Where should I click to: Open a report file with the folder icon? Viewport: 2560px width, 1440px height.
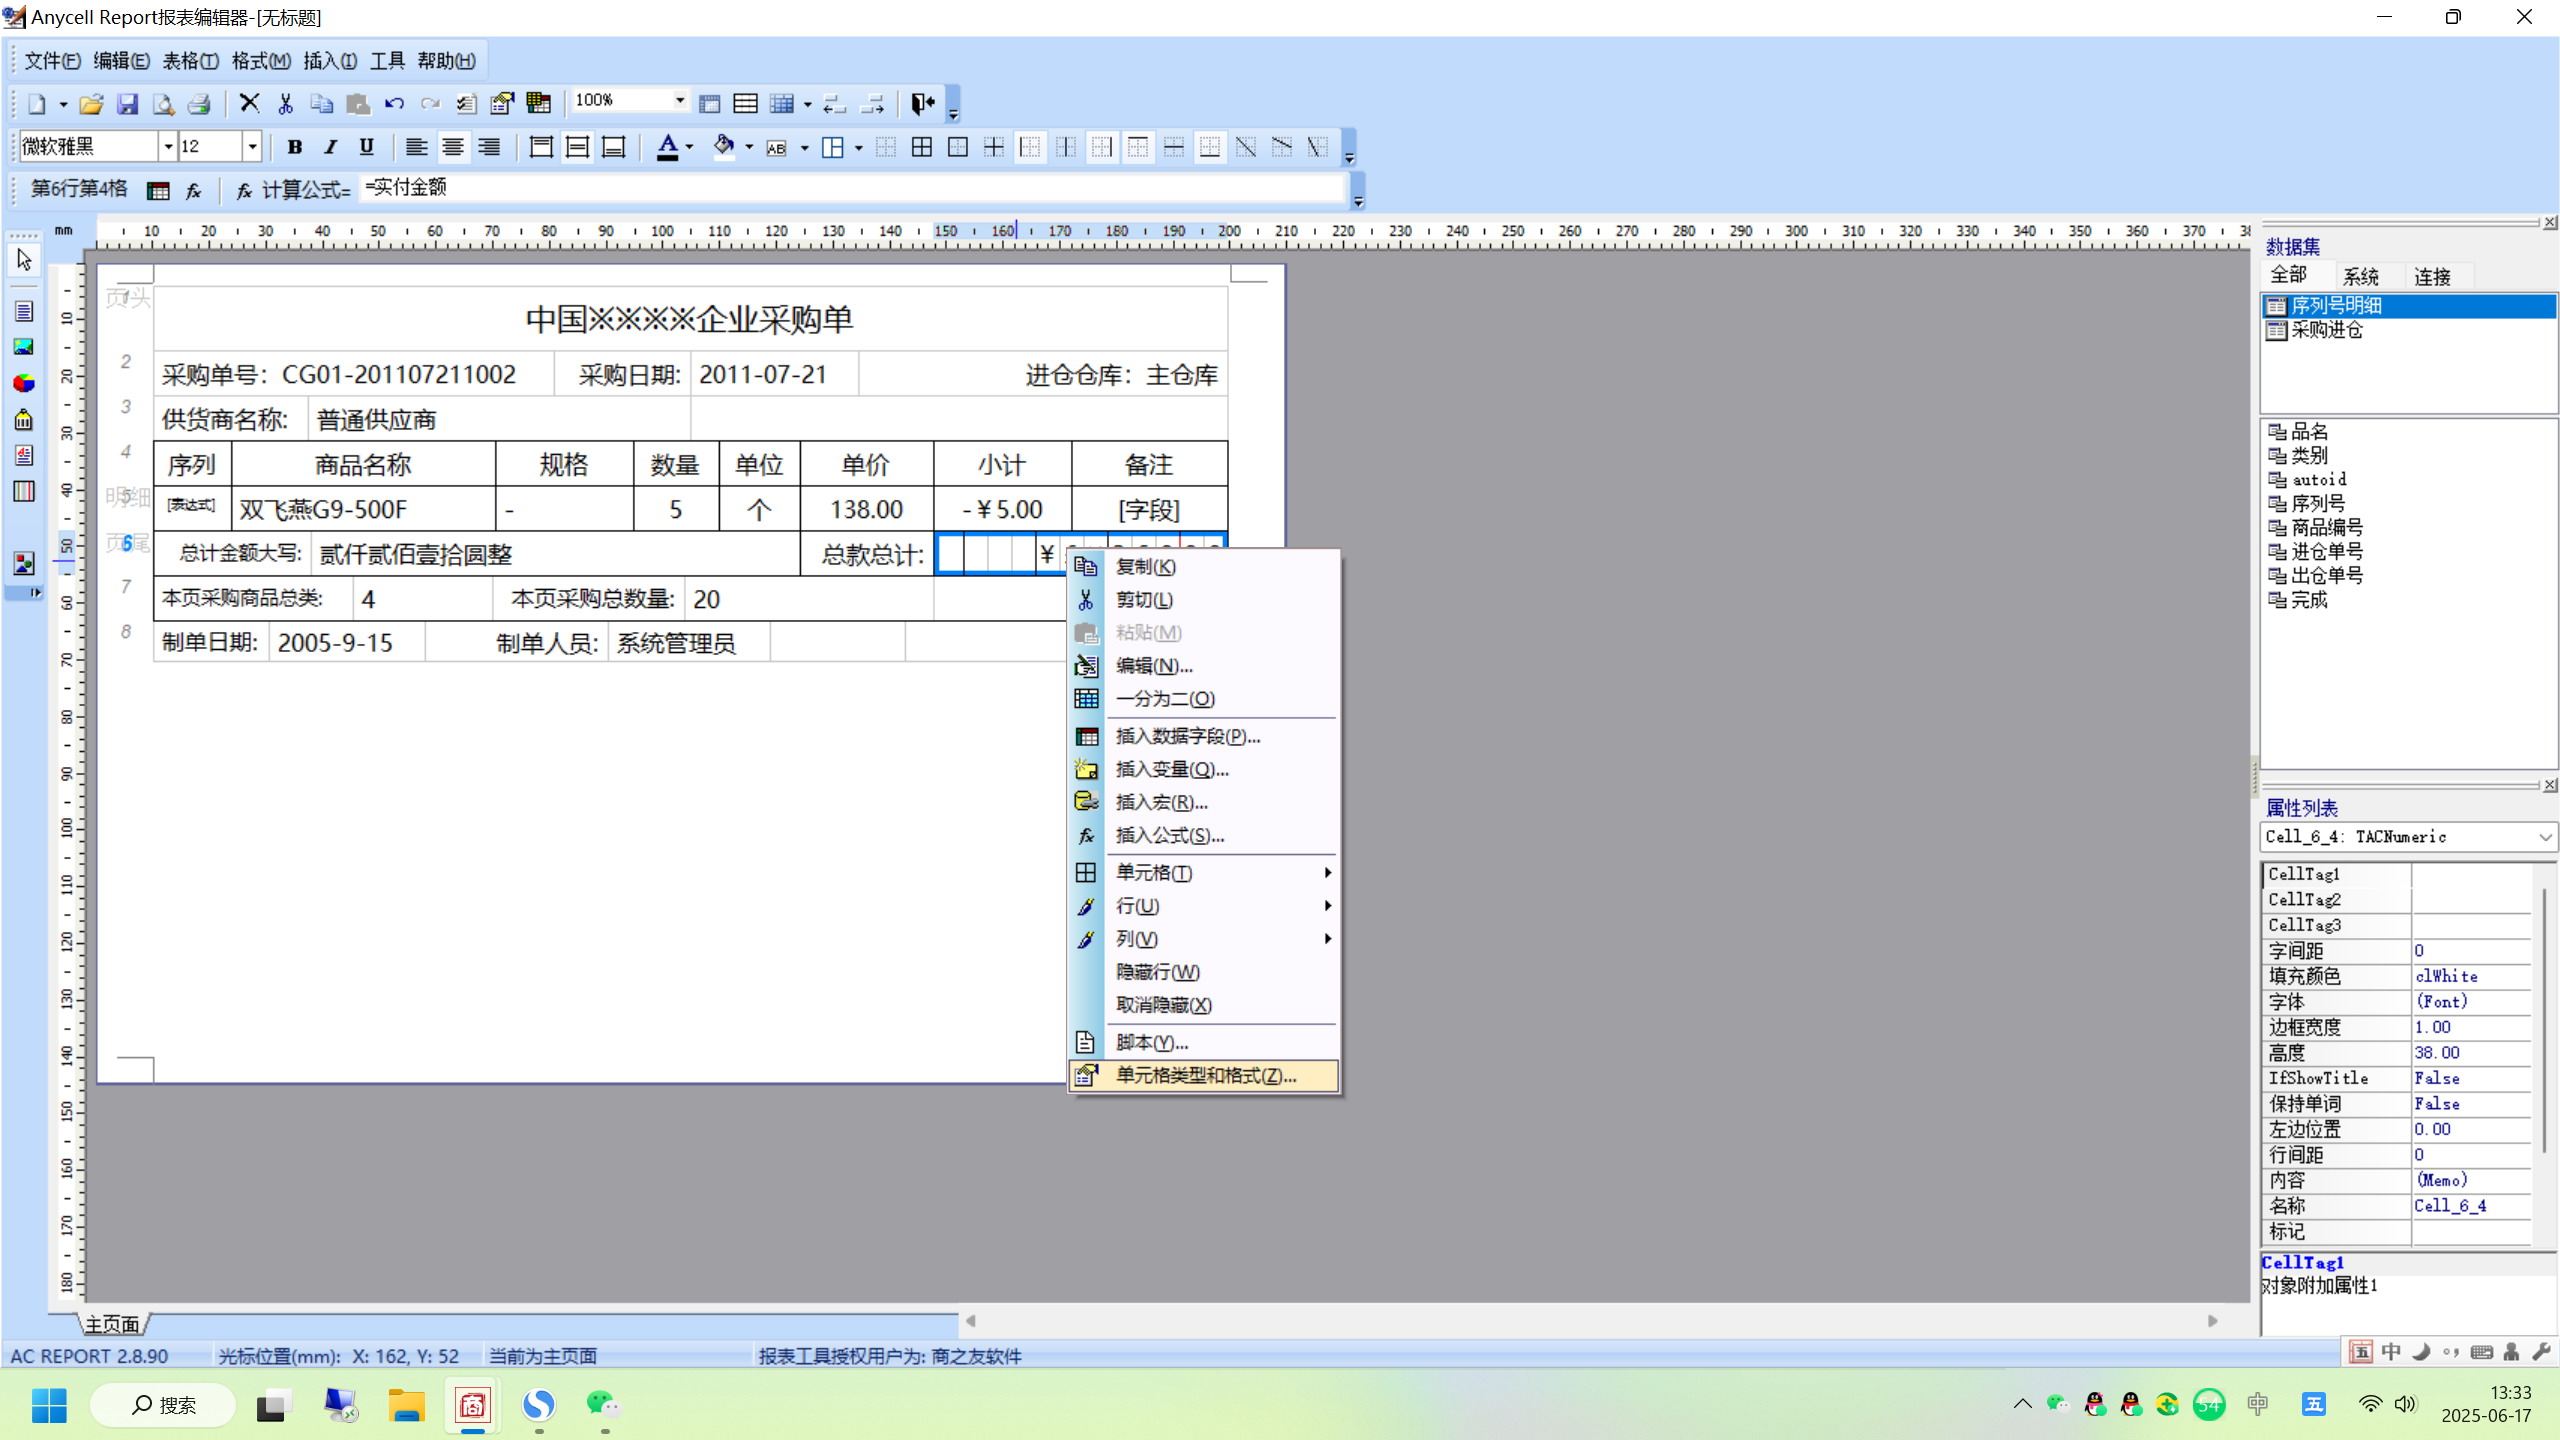coord(91,104)
